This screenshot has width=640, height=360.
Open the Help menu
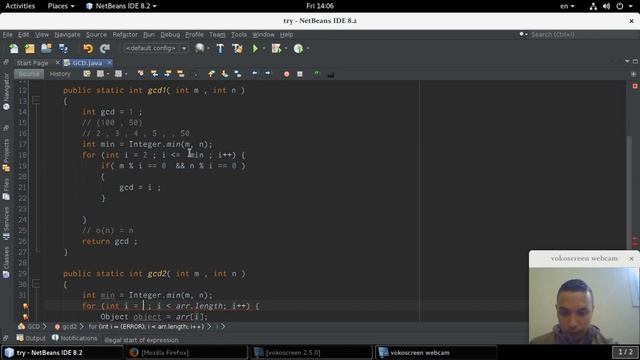click(286, 35)
